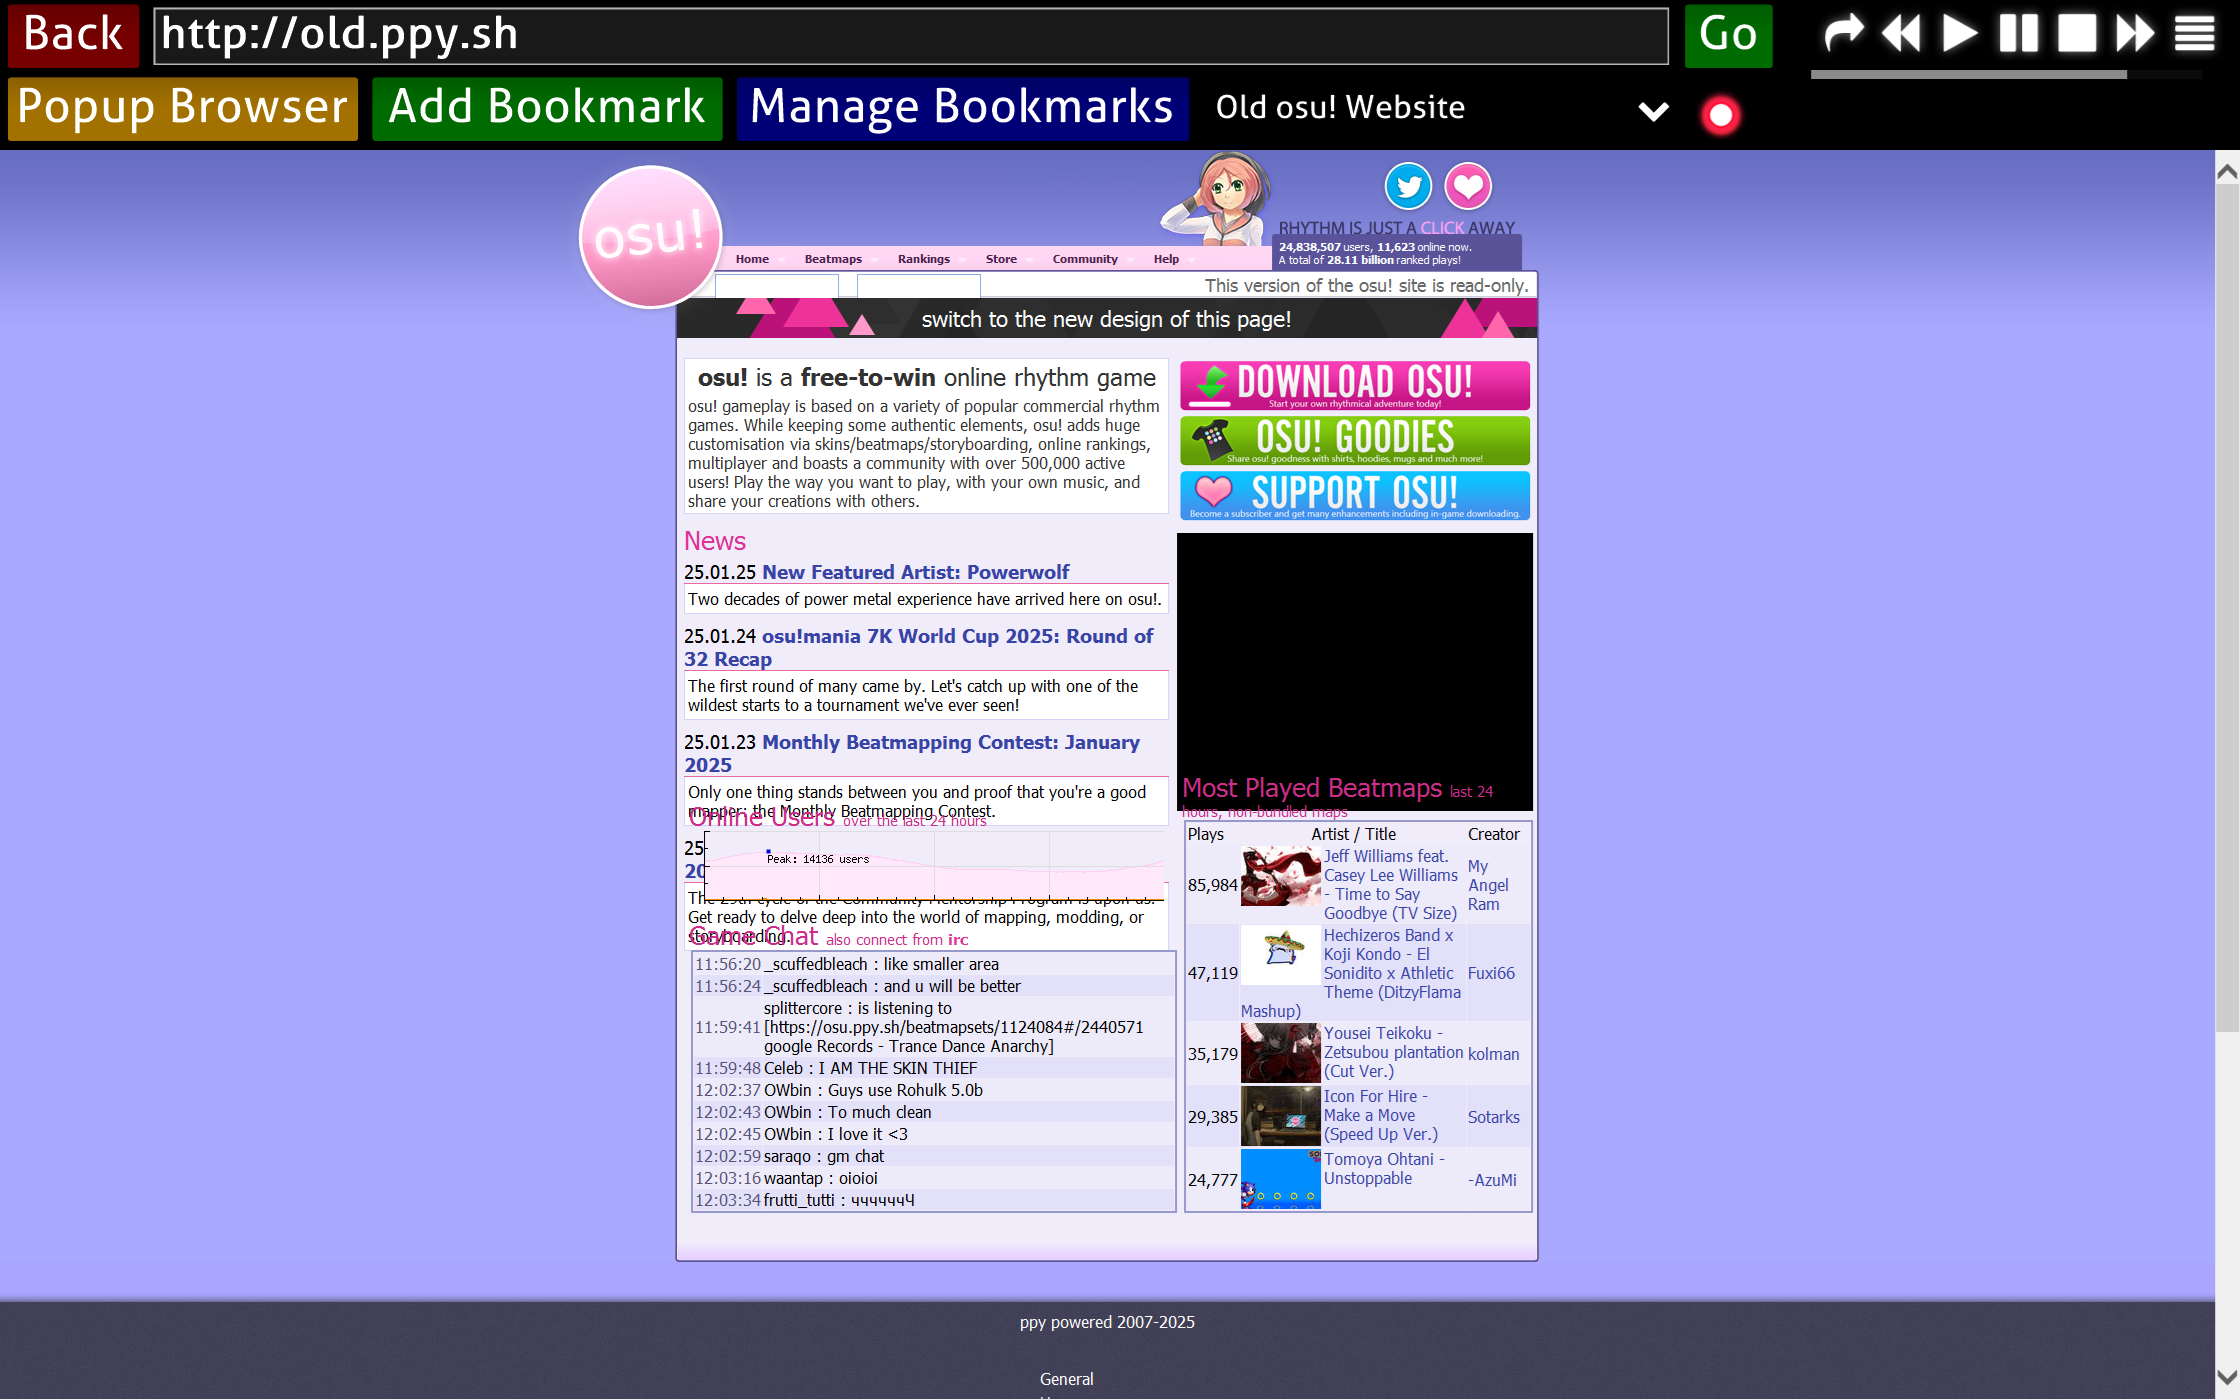This screenshot has width=2240, height=1400.
Task: Open New Featured Artist: Powerwolf news link
Action: (x=915, y=572)
